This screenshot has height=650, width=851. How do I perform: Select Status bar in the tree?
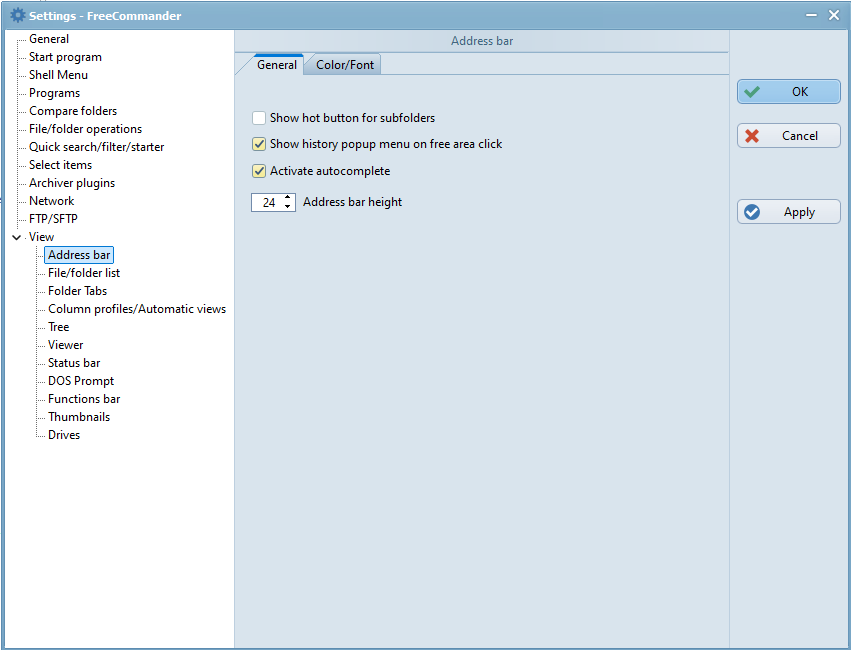click(x=74, y=362)
